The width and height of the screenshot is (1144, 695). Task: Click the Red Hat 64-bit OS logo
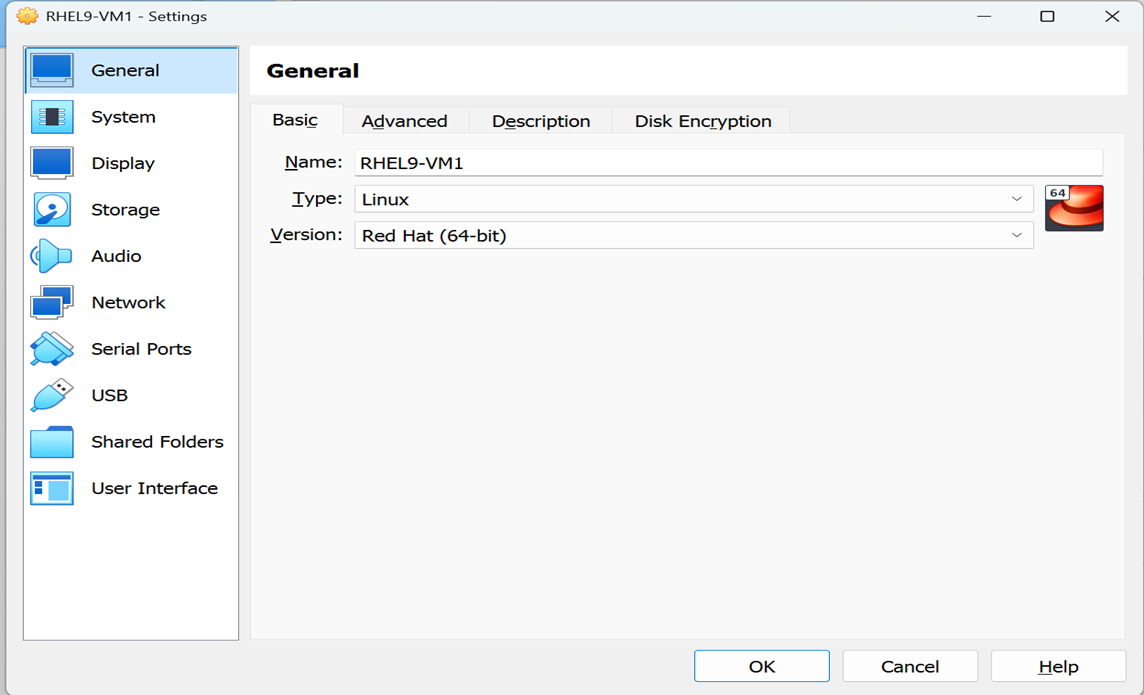coord(1074,208)
